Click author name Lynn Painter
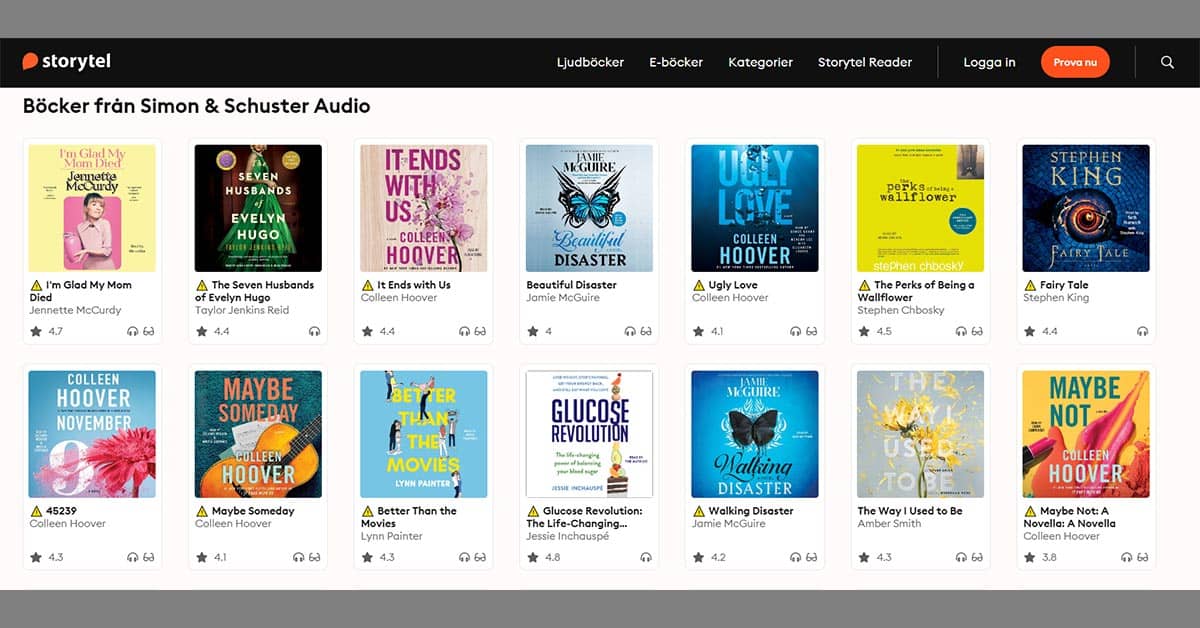 pos(392,536)
